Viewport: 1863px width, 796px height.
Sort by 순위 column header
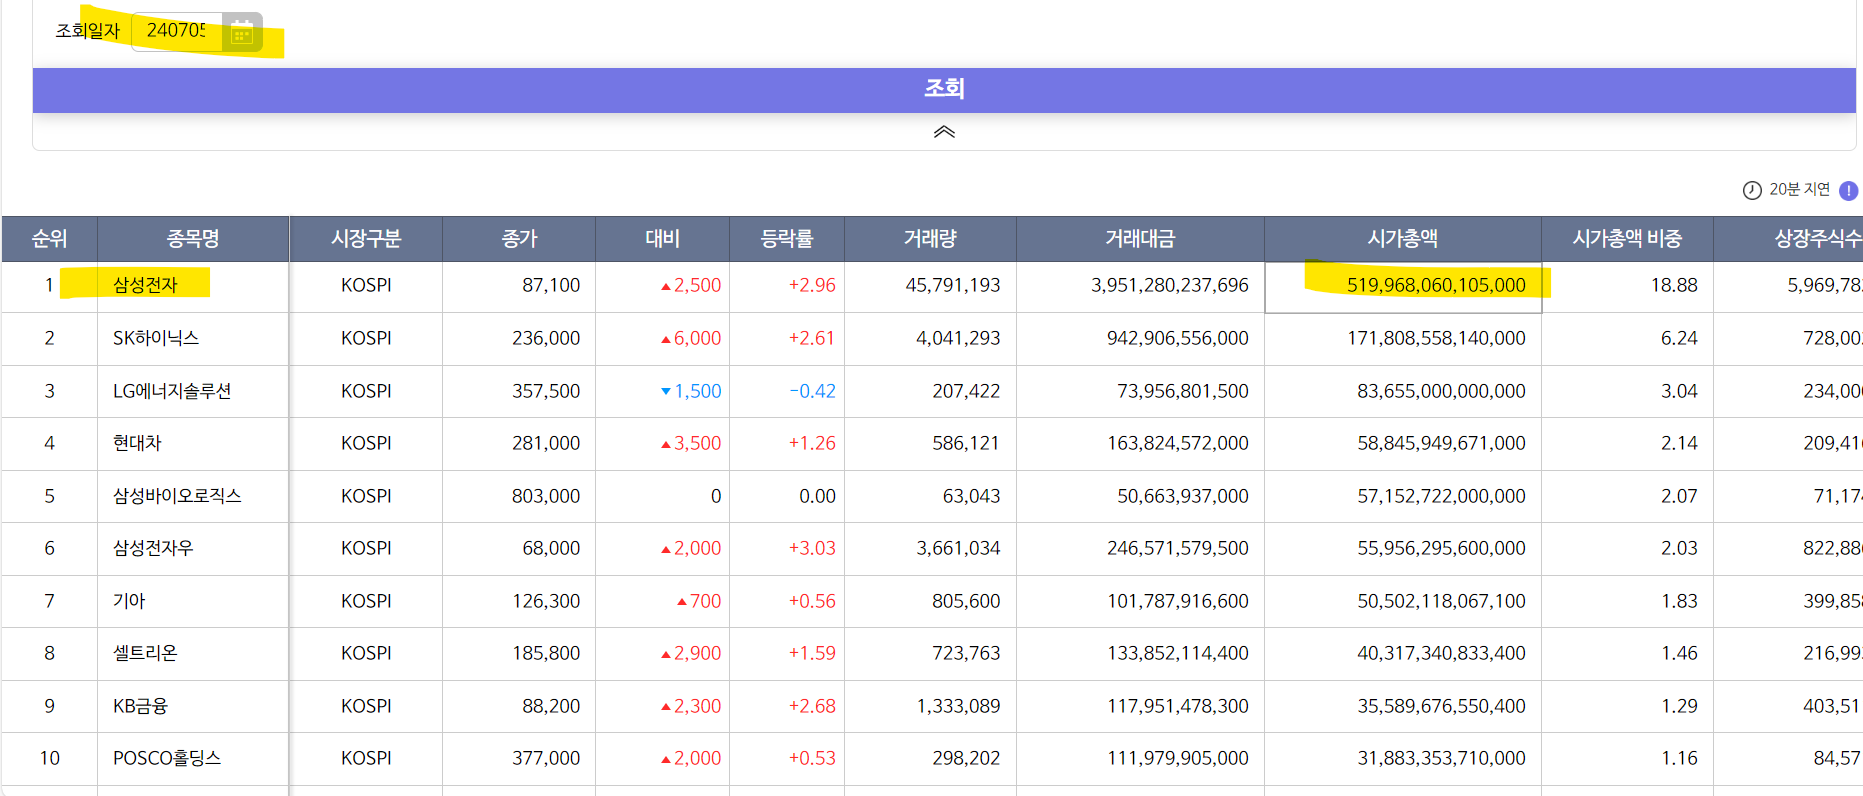(49, 239)
